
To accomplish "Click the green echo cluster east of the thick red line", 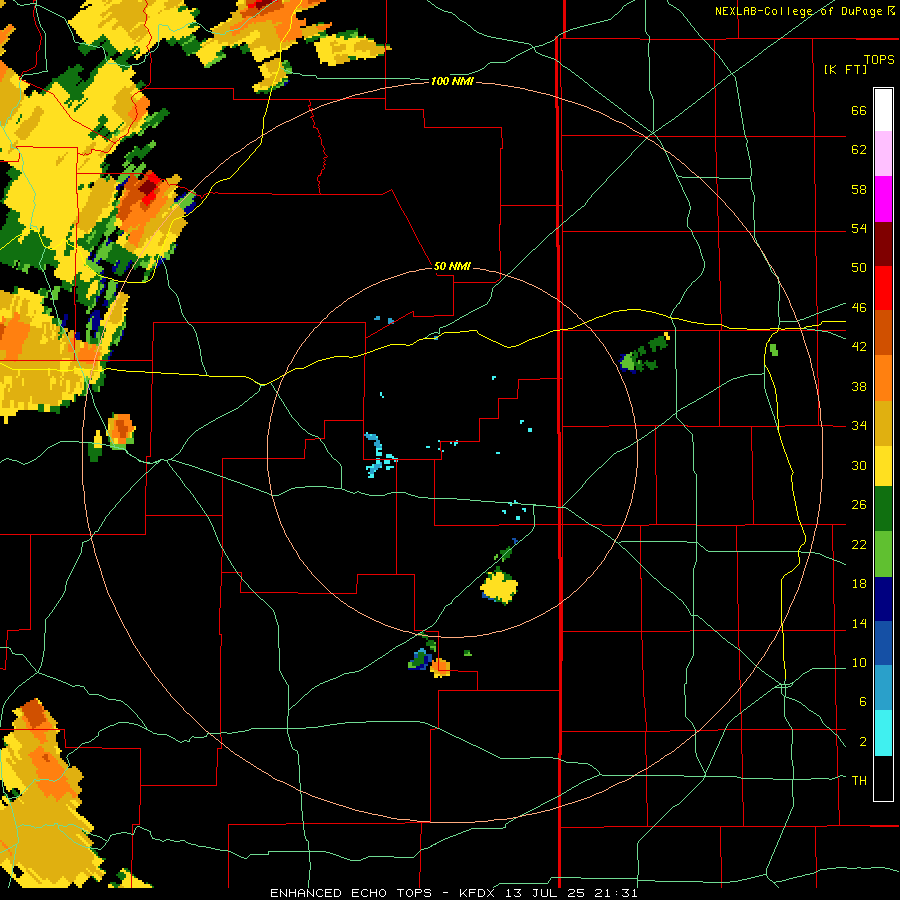I will [645, 353].
